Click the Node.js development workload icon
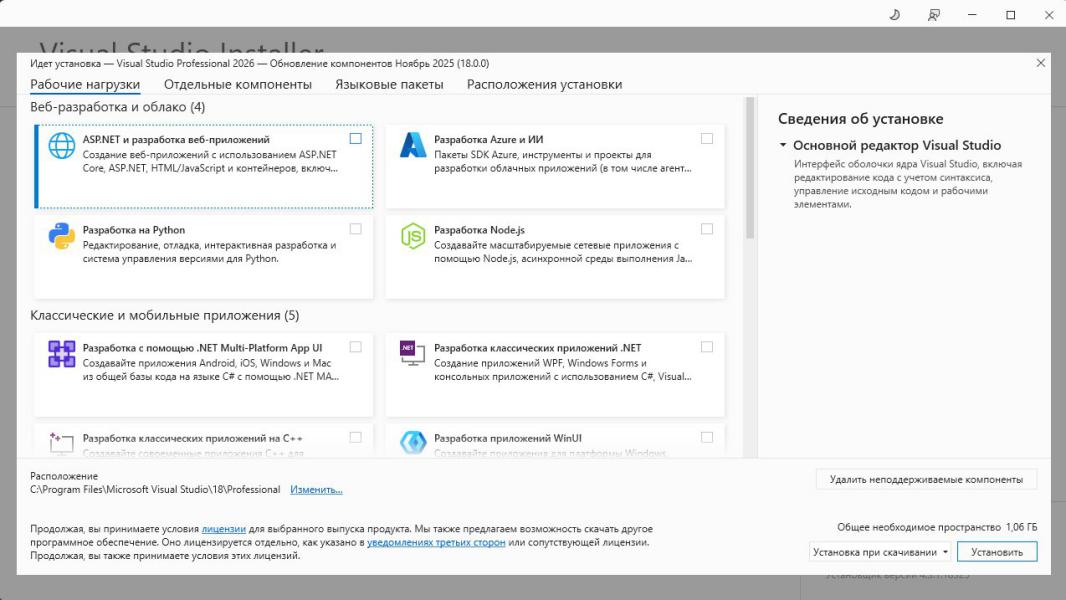The width and height of the screenshot is (1066, 600). pyautogui.click(x=413, y=236)
